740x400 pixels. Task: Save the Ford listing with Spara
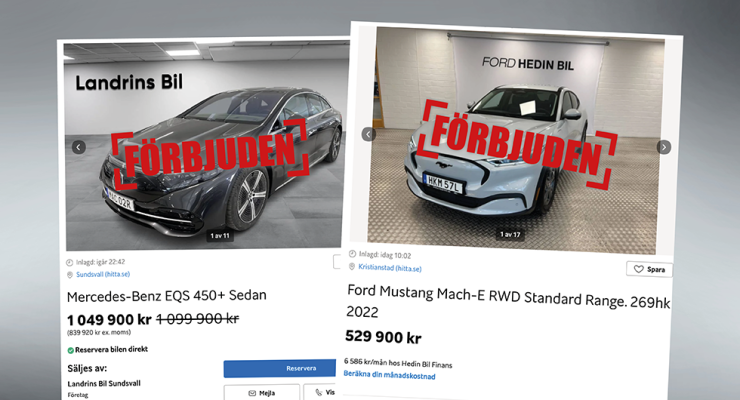[x=649, y=269]
